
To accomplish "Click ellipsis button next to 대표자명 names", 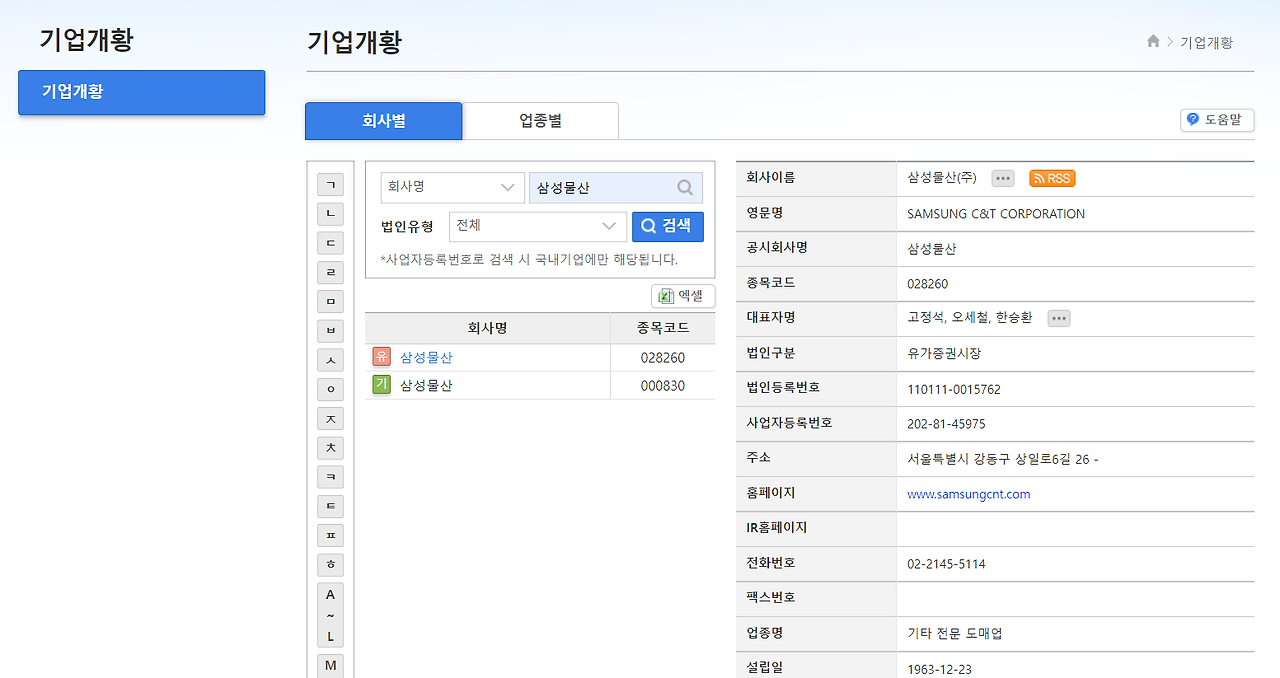I will [1059, 318].
